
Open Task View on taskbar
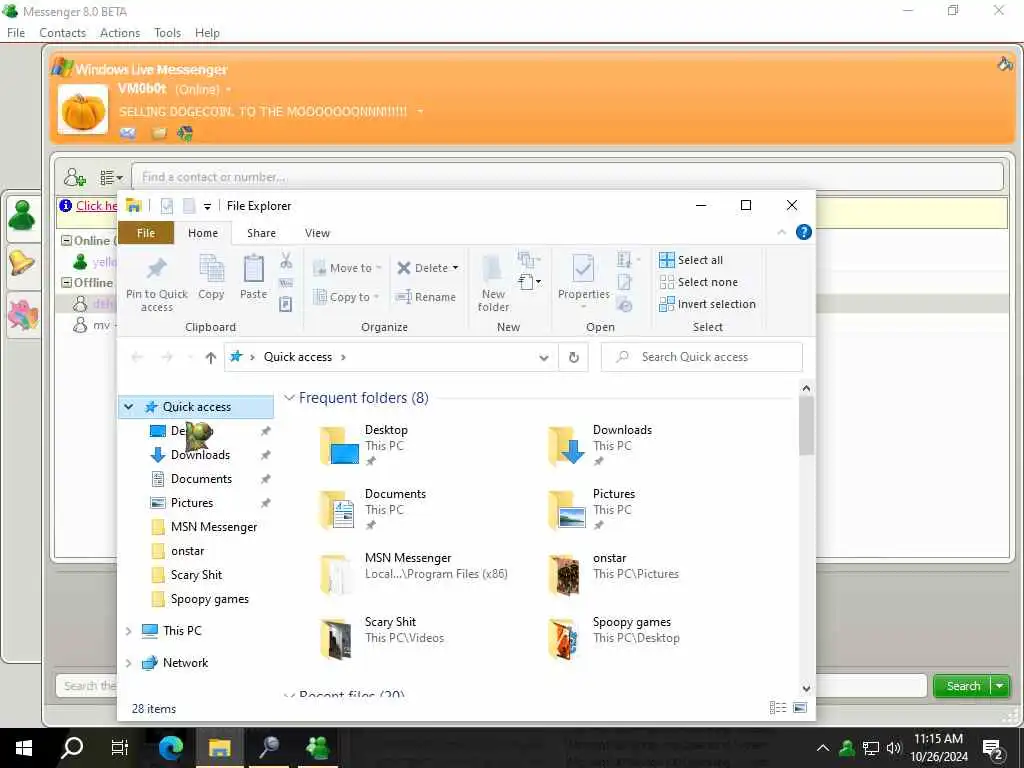click(120, 747)
